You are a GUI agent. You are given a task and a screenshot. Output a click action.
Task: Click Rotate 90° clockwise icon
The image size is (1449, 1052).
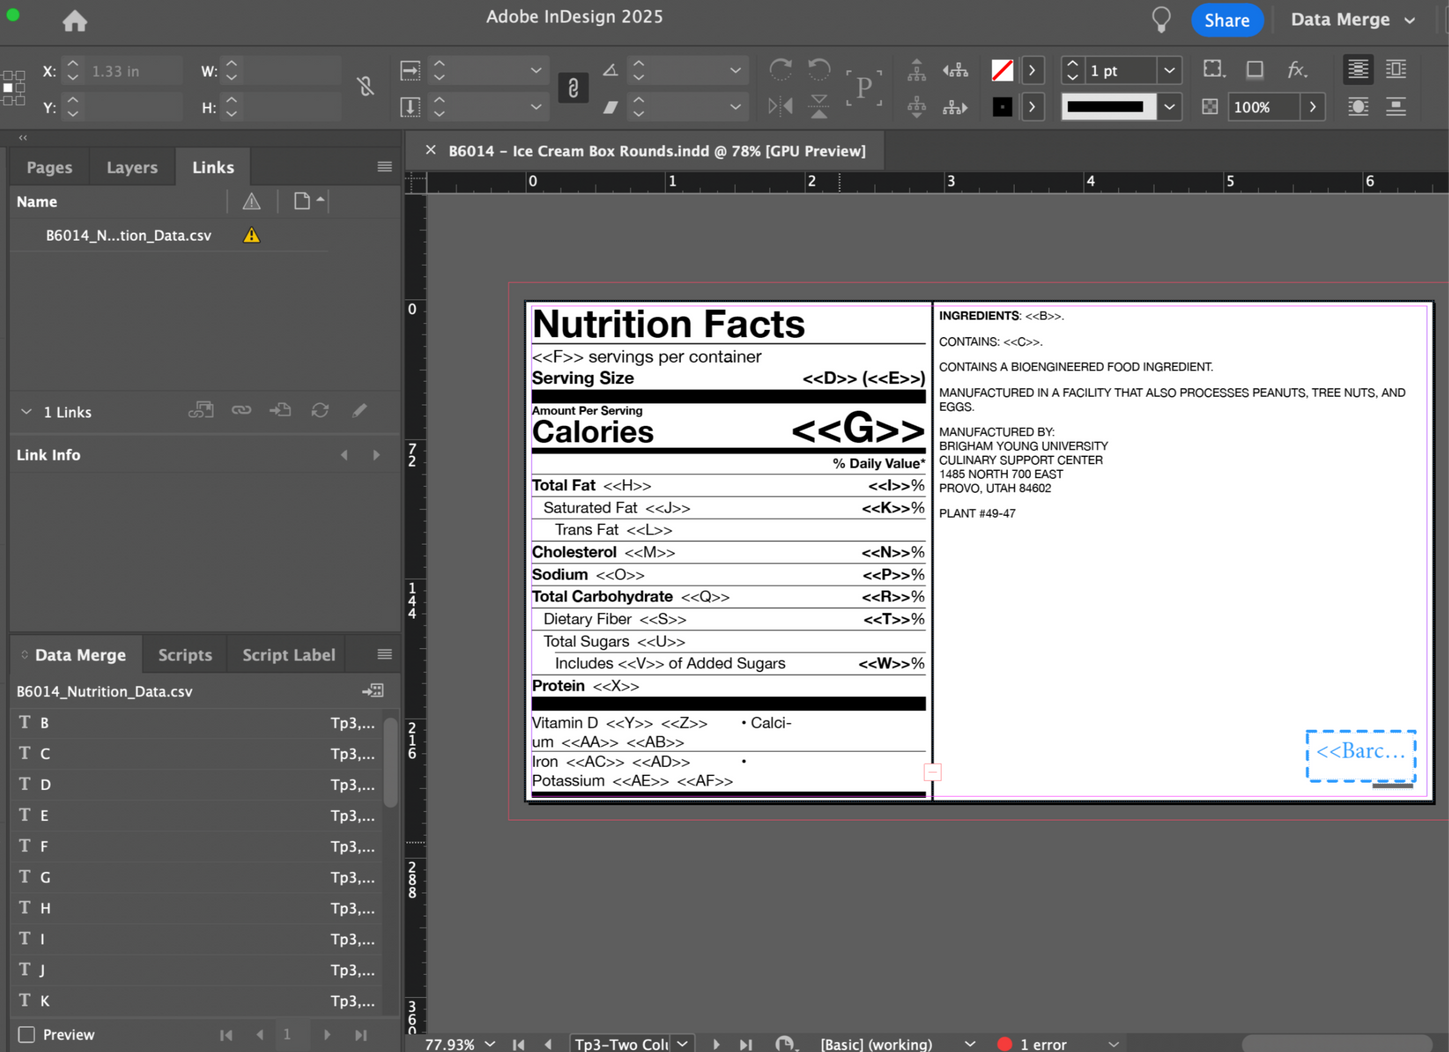(x=780, y=70)
